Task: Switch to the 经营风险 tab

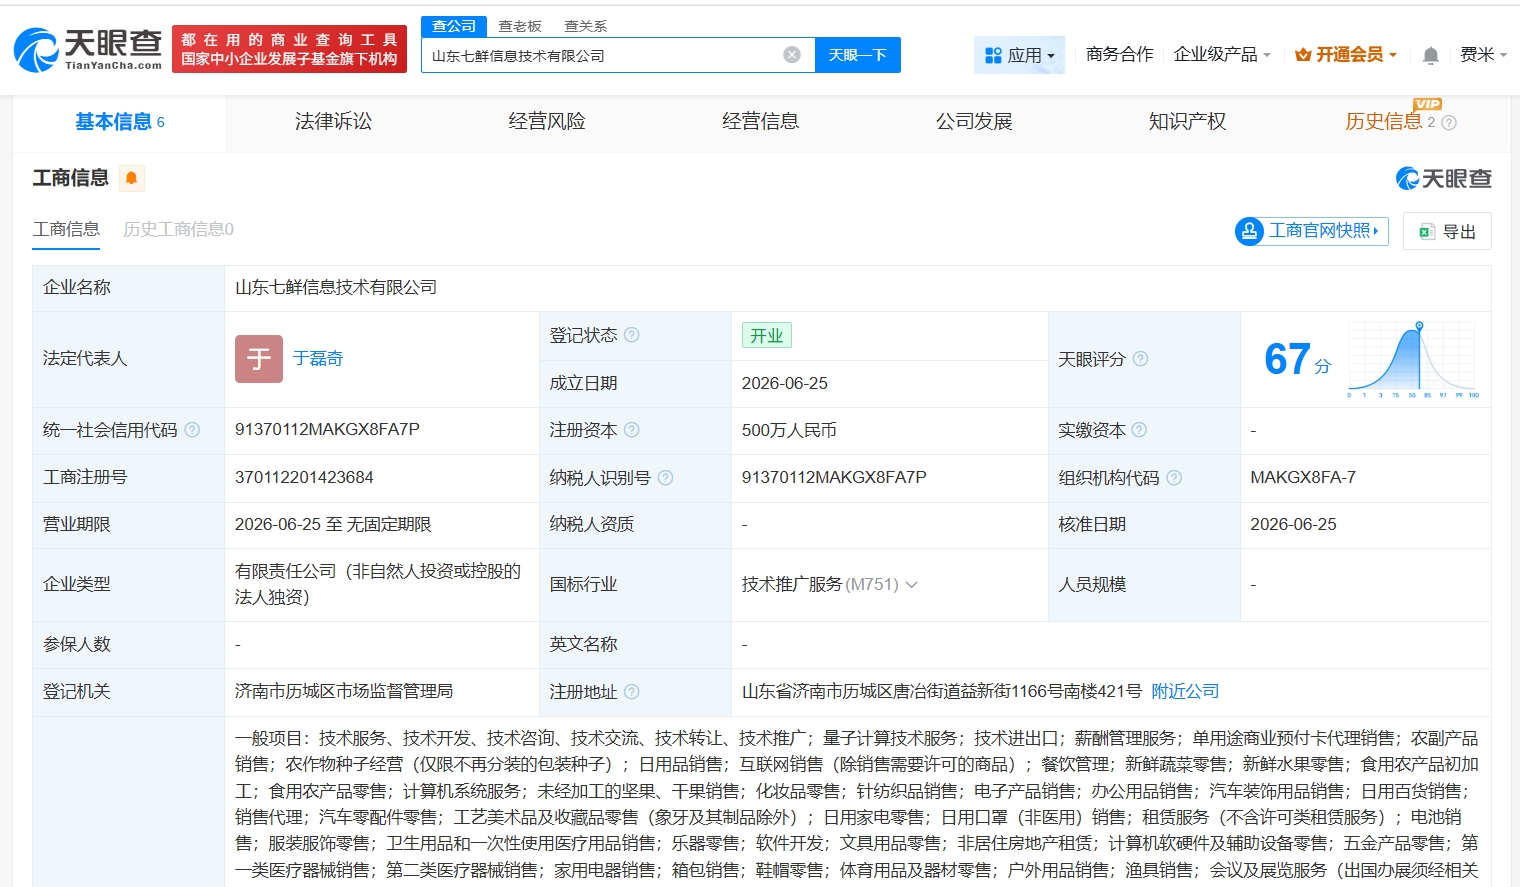Action: point(547,122)
